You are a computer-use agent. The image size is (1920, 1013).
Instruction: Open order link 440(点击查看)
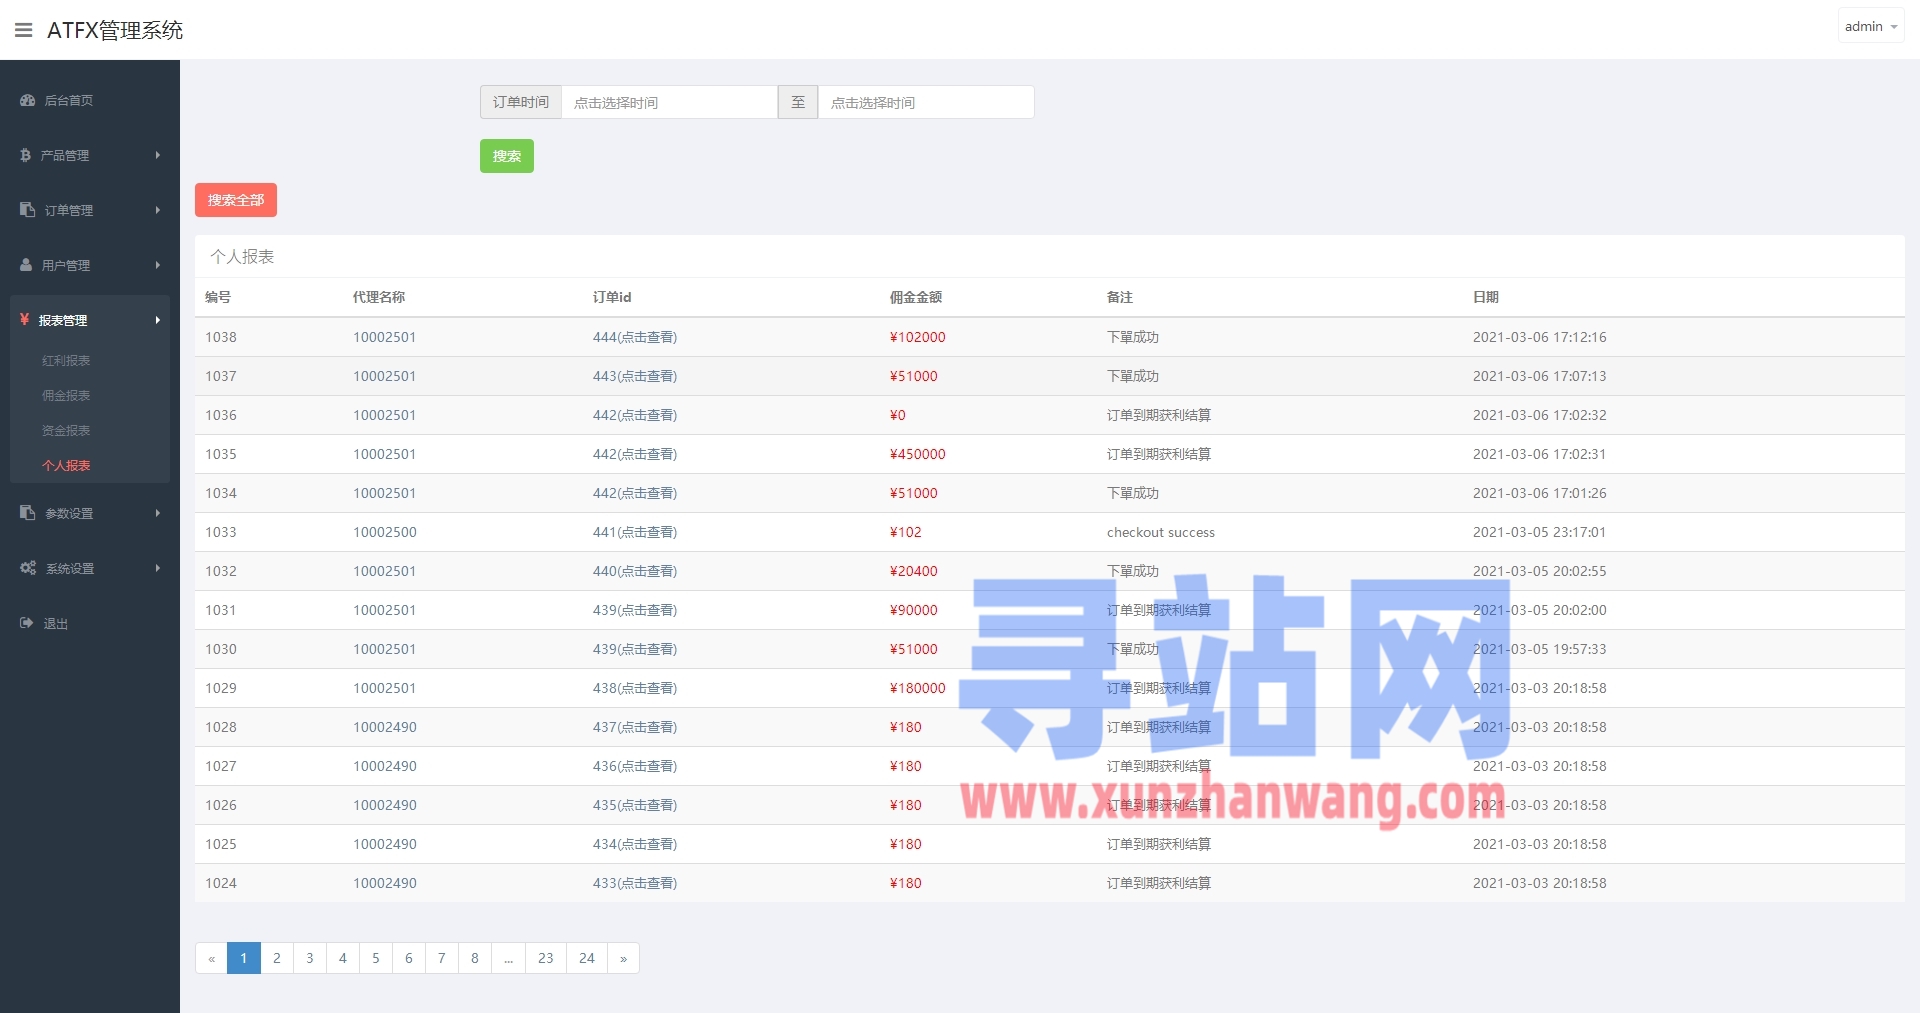pyautogui.click(x=635, y=571)
